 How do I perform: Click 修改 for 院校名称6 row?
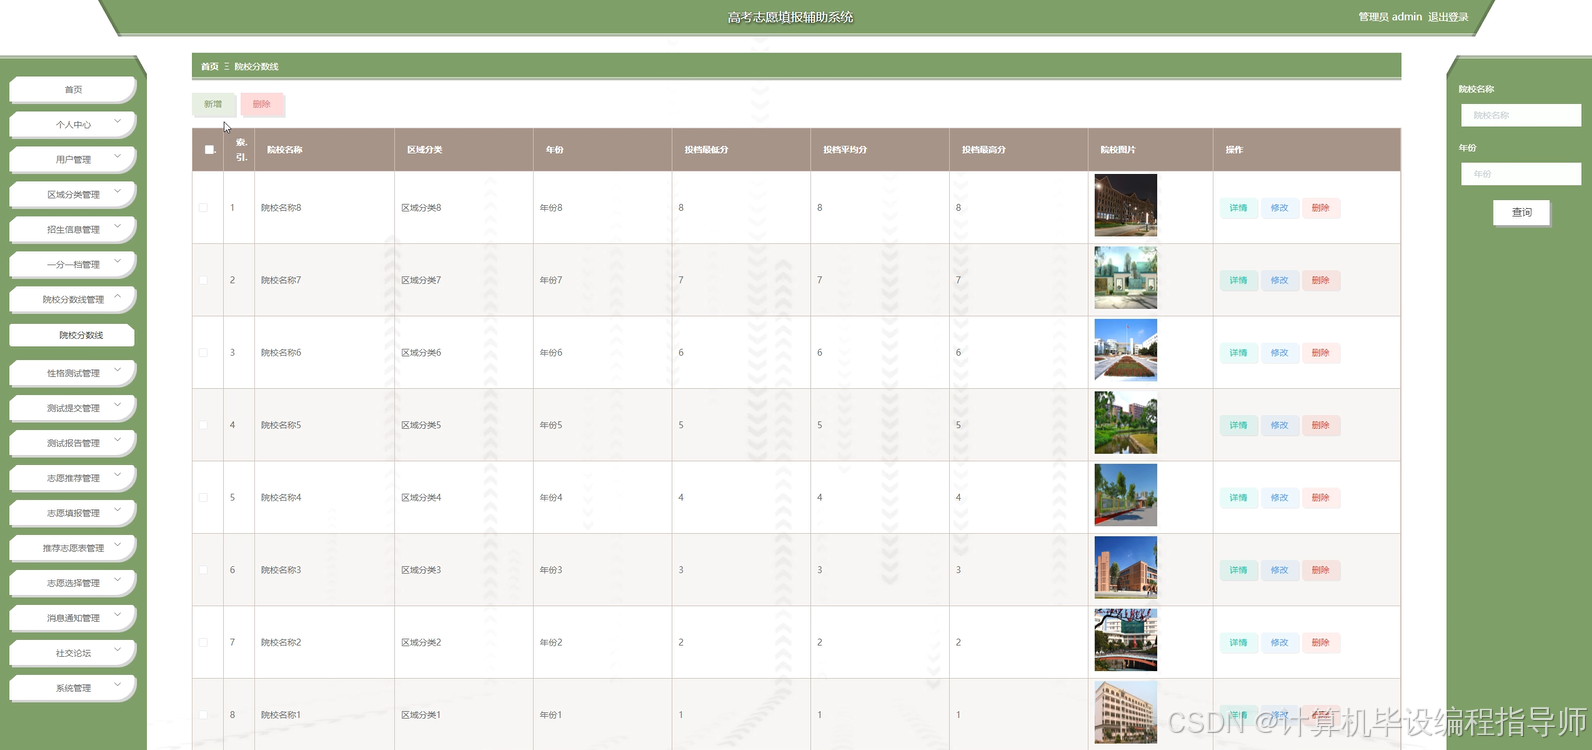[1279, 353]
